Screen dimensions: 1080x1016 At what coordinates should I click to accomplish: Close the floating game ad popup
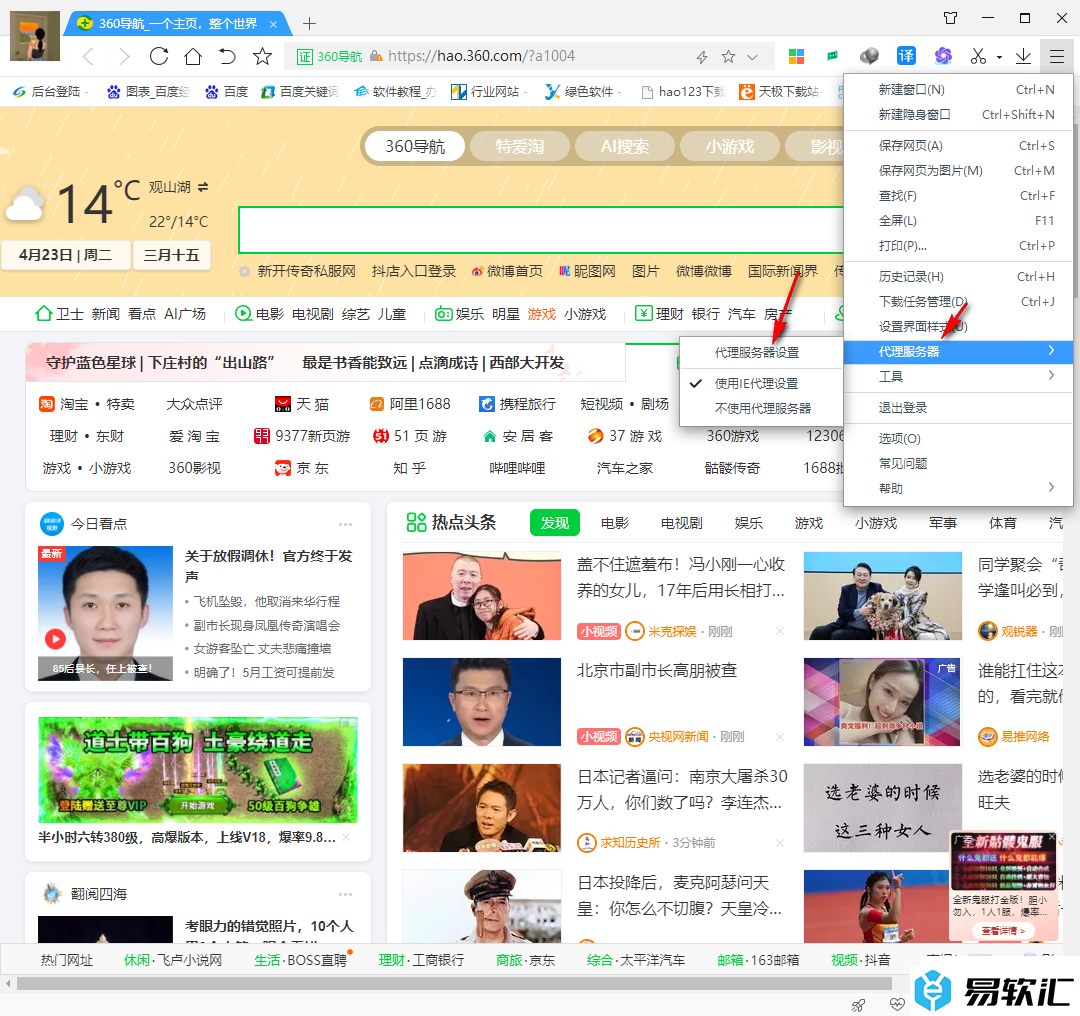click(x=1051, y=838)
